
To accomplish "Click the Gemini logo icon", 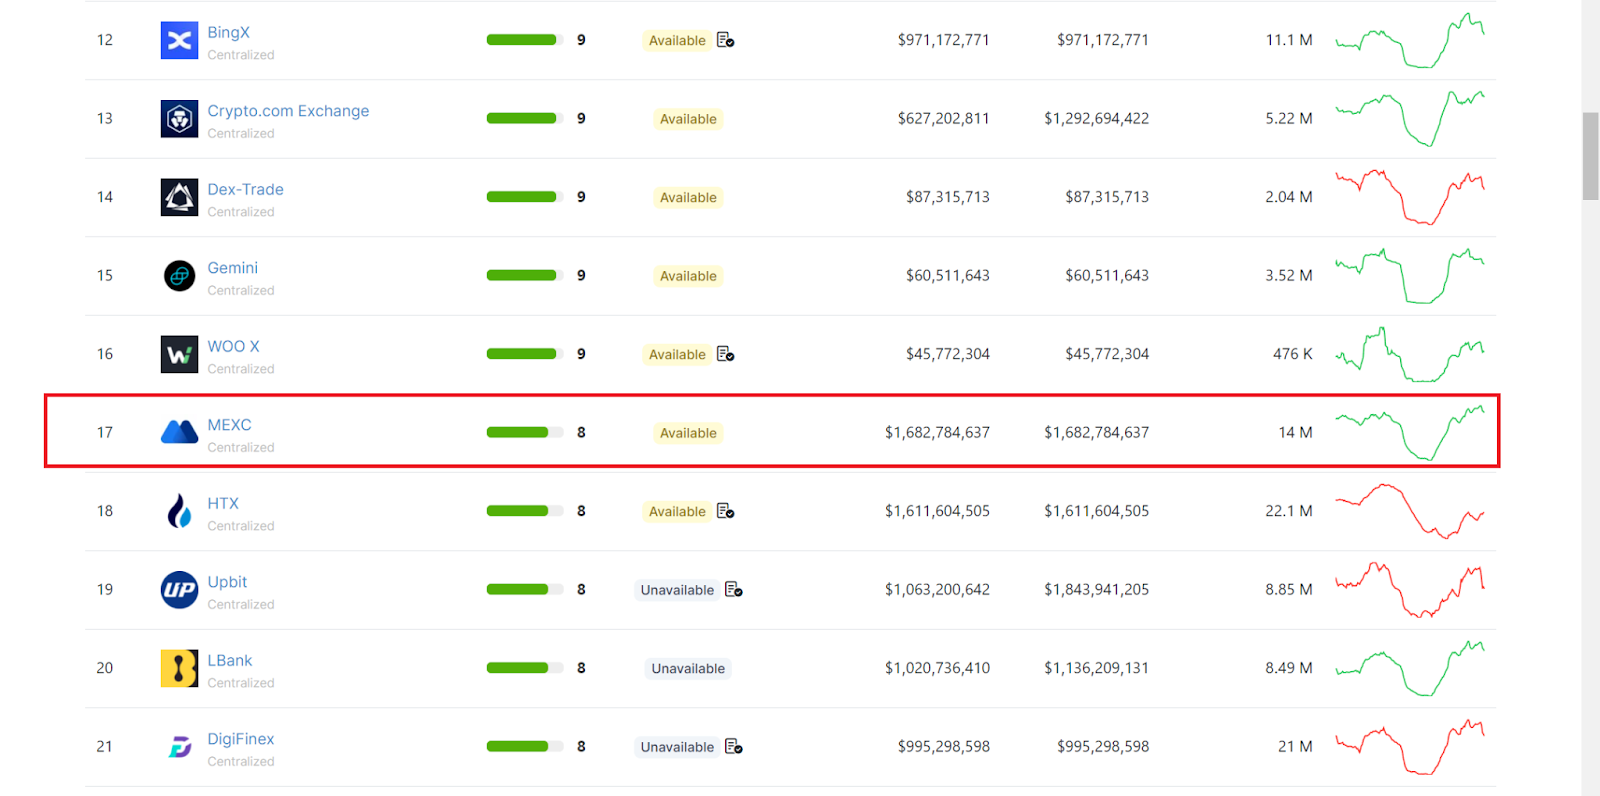I will [179, 276].
